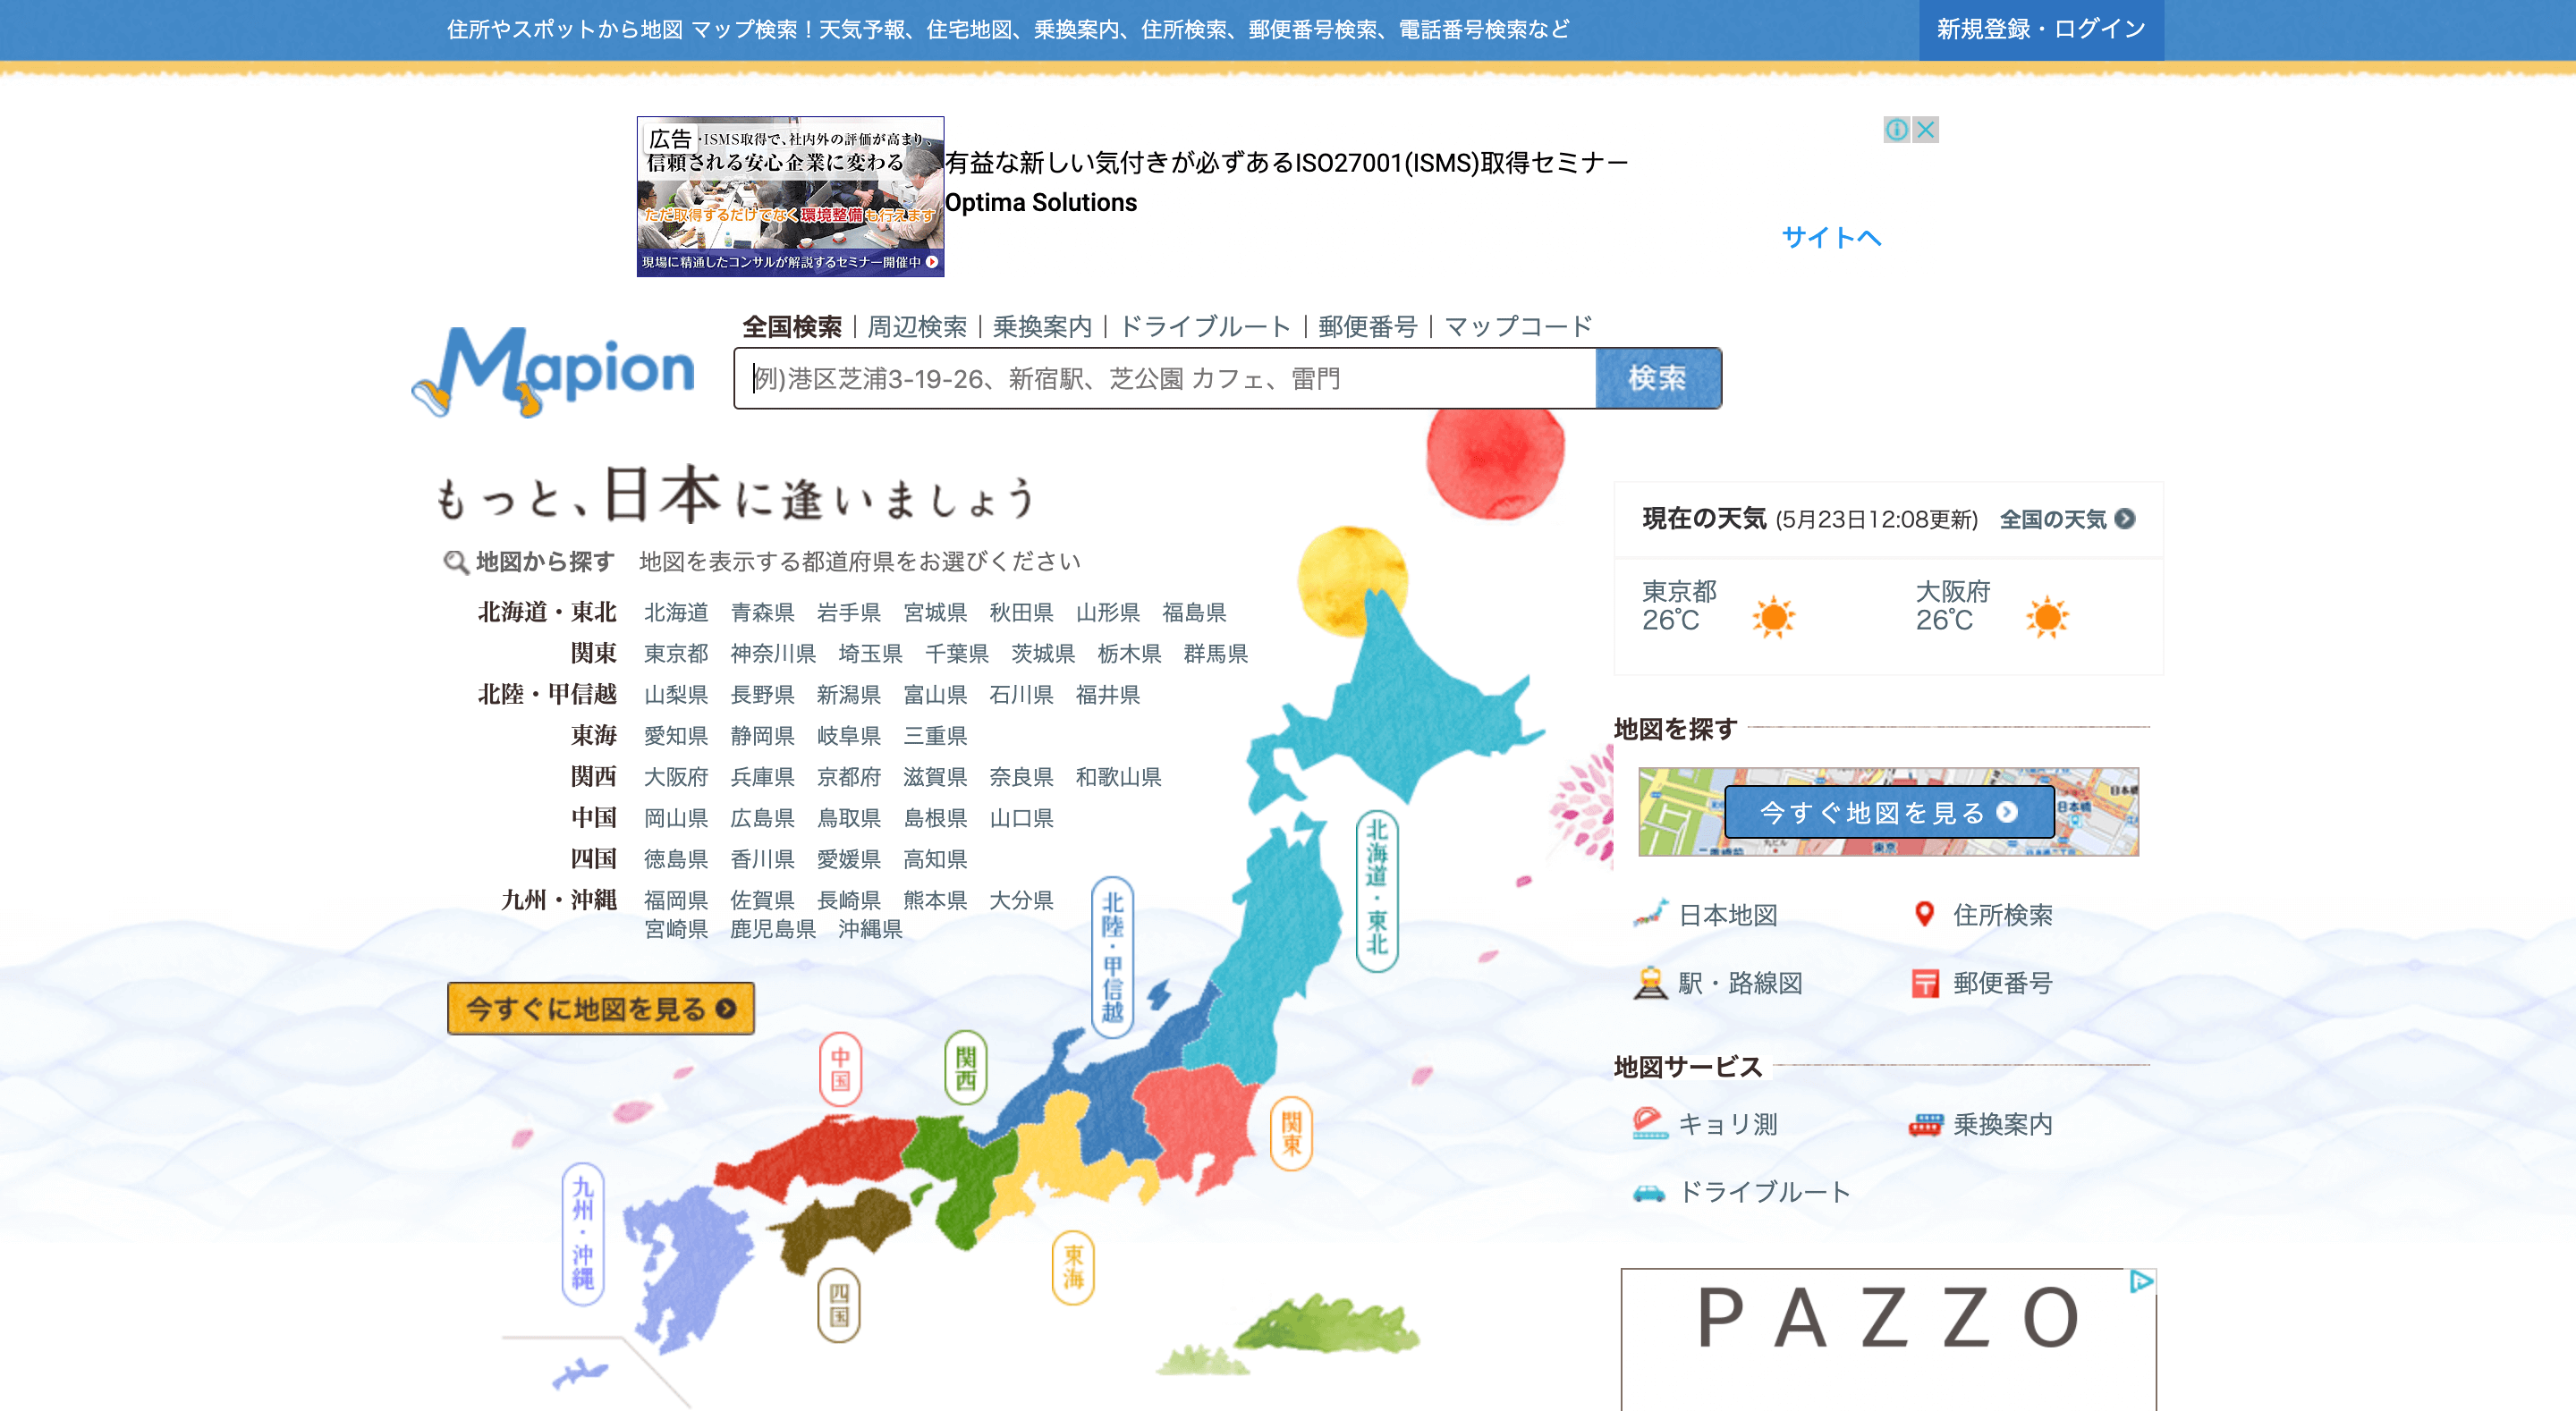Image resolution: width=2576 pixels, height=1411 pixels.
Task: Switch to the 乗換案内 search tab
Action: pos(1042,327)
